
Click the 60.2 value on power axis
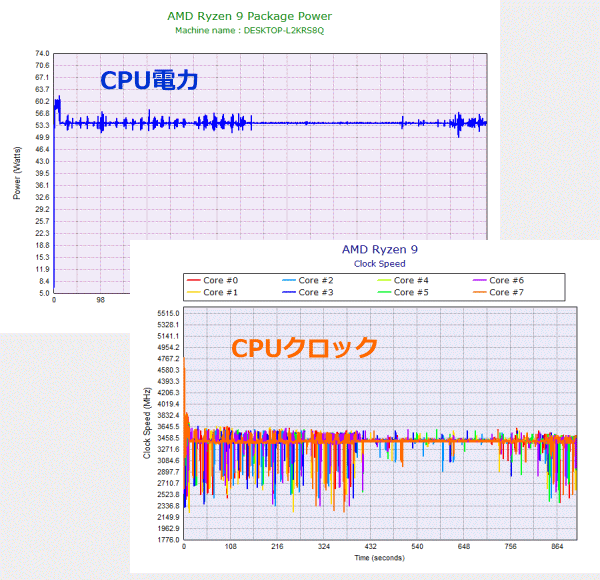coord(42,101)
